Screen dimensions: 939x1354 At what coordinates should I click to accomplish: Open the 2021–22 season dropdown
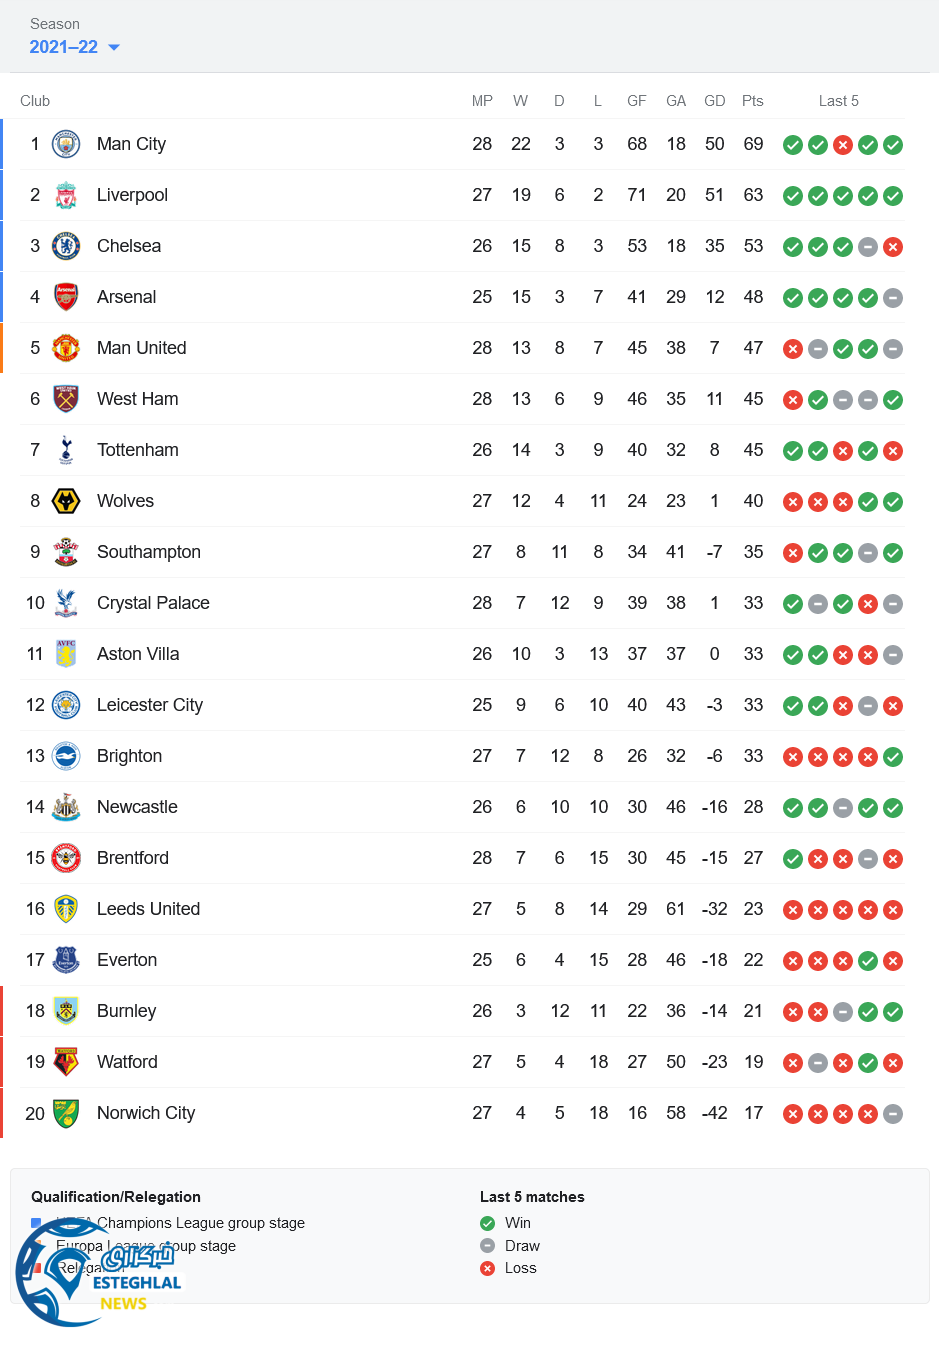coord(75,47)
